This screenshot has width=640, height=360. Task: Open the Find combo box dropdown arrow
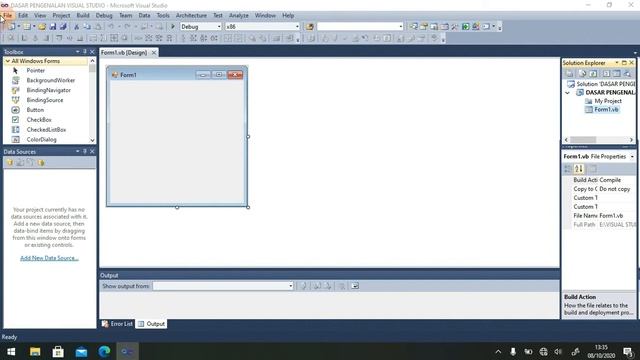pos(400,27)
